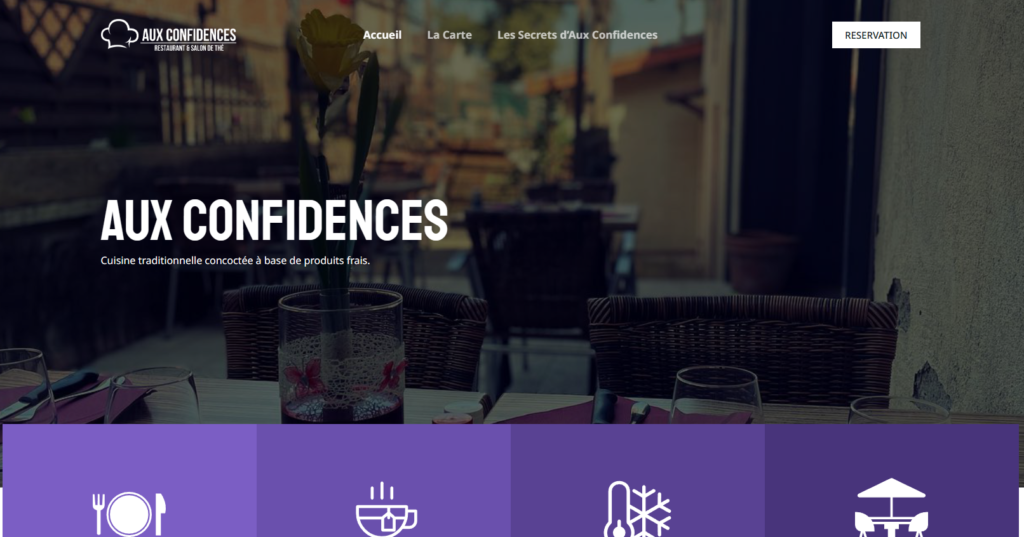
Task: Click the Cuisine traditionnelle tagline text
Action: click(x=235, y=260)
